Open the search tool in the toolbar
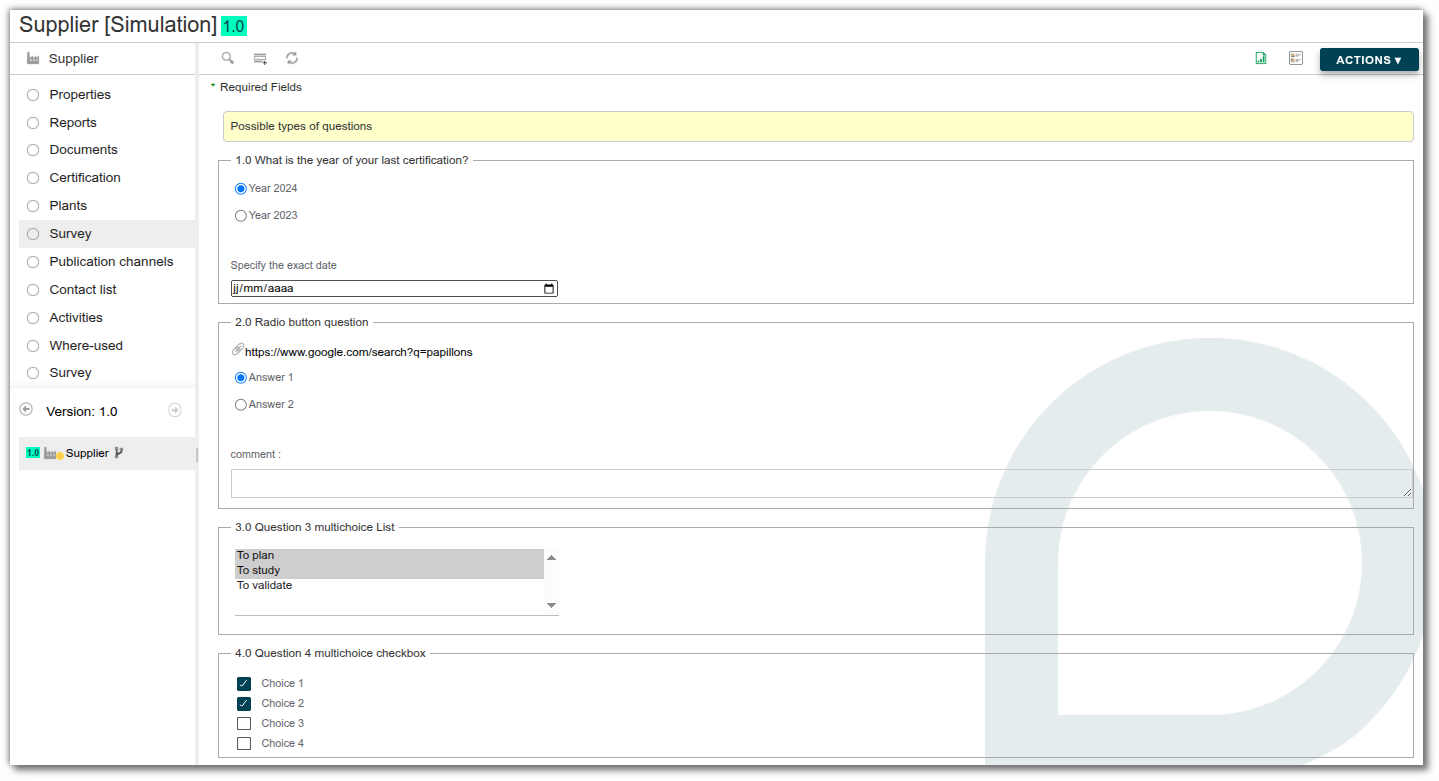The height and width of the screenshot is (781, 1439). pos(227,58)
